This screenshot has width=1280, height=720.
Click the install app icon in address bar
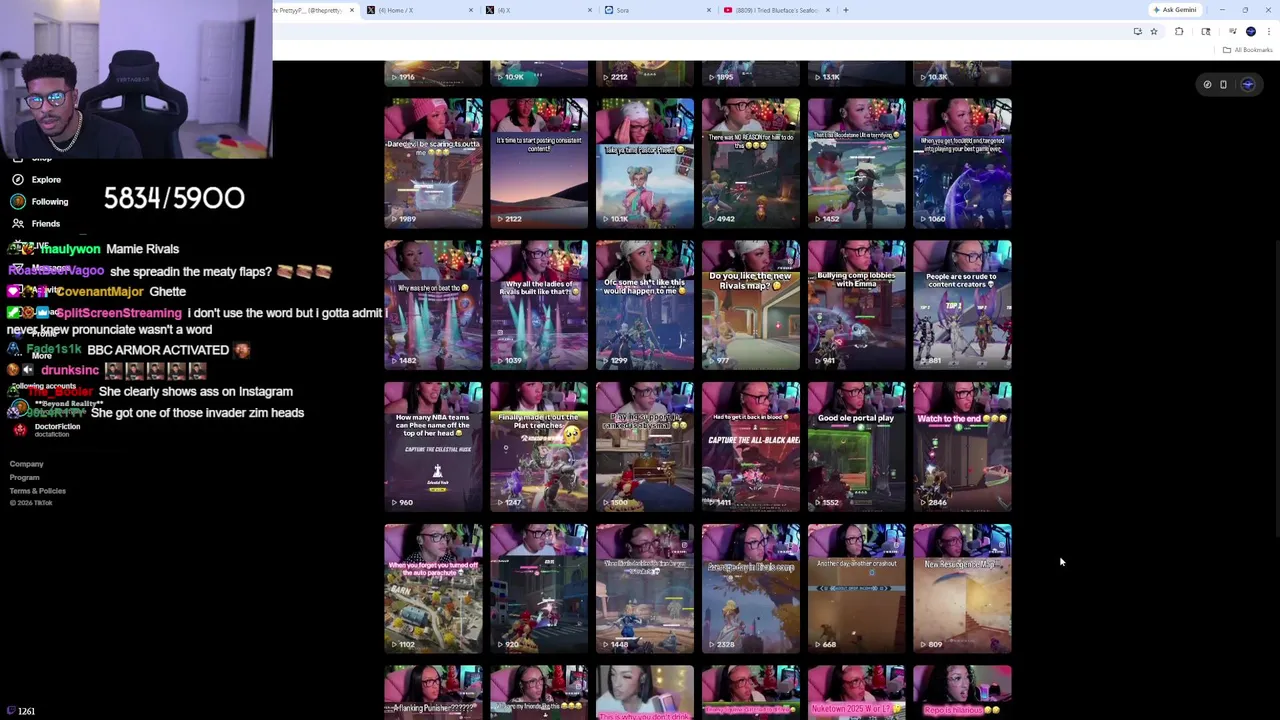[x=1137, y=32]
